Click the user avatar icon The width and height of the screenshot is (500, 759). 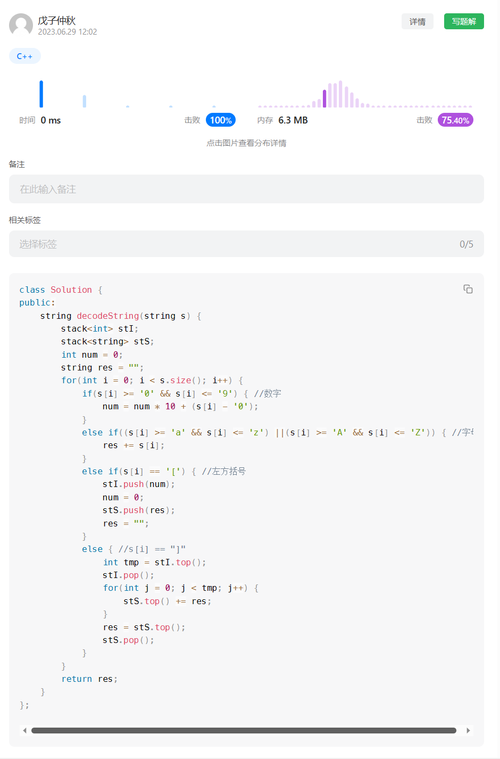pos(21,25)
